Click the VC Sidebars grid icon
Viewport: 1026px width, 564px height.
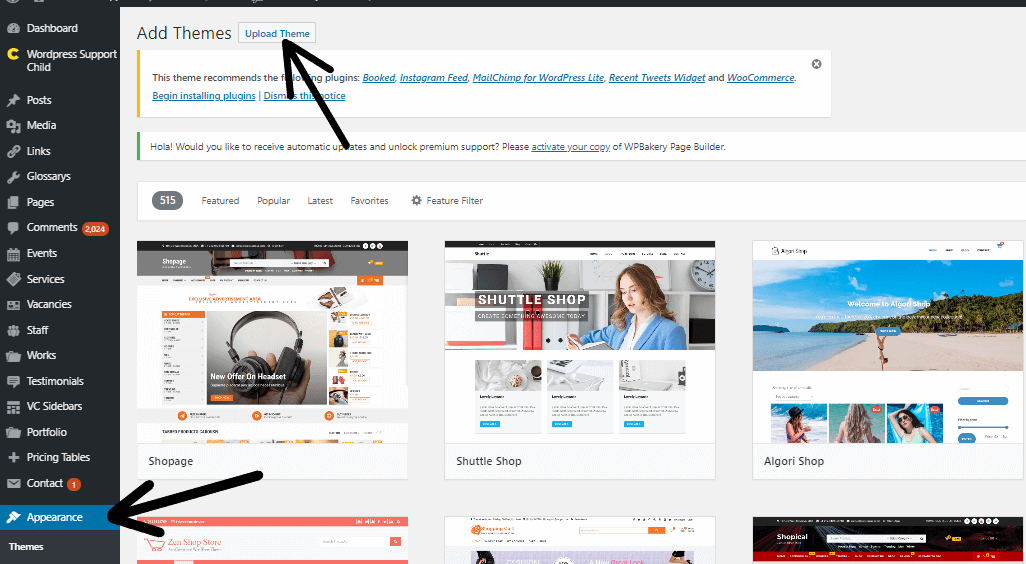13,407
